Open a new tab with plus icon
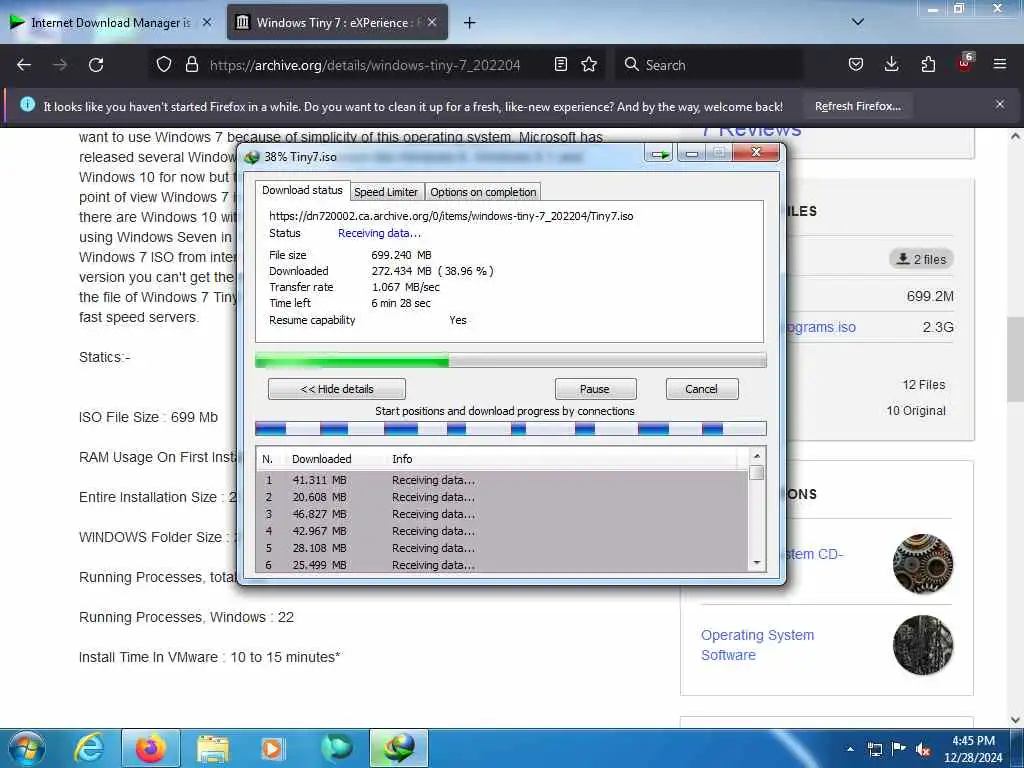The width and height of the screenshot is (1024, 768). click(x=469, y=23)
